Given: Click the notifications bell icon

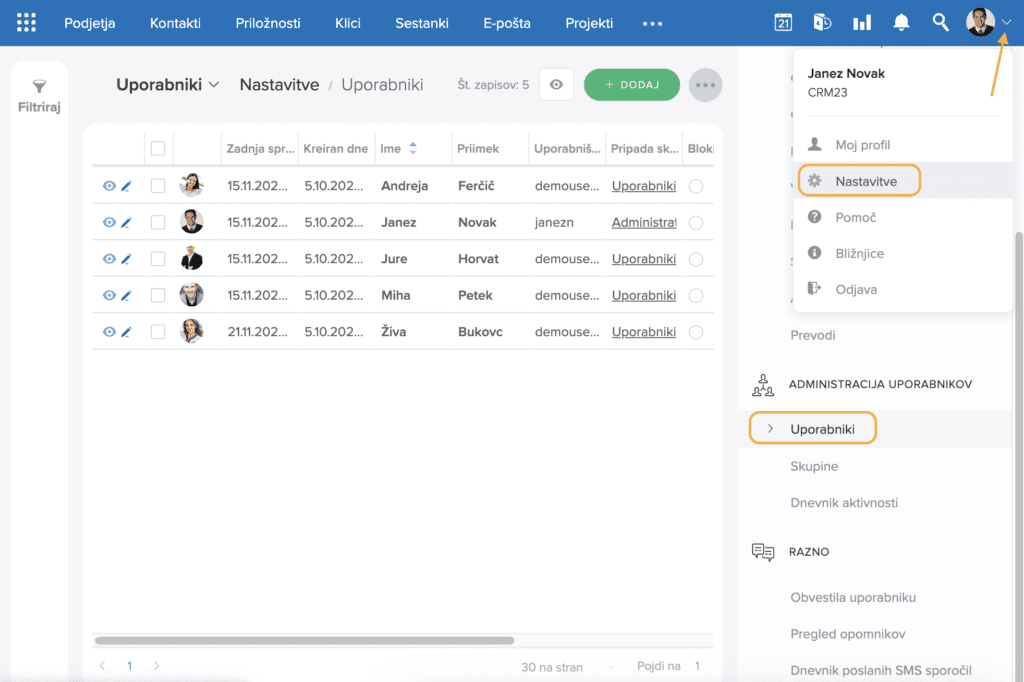Looking at the screenshot, I should click(901, 23).
